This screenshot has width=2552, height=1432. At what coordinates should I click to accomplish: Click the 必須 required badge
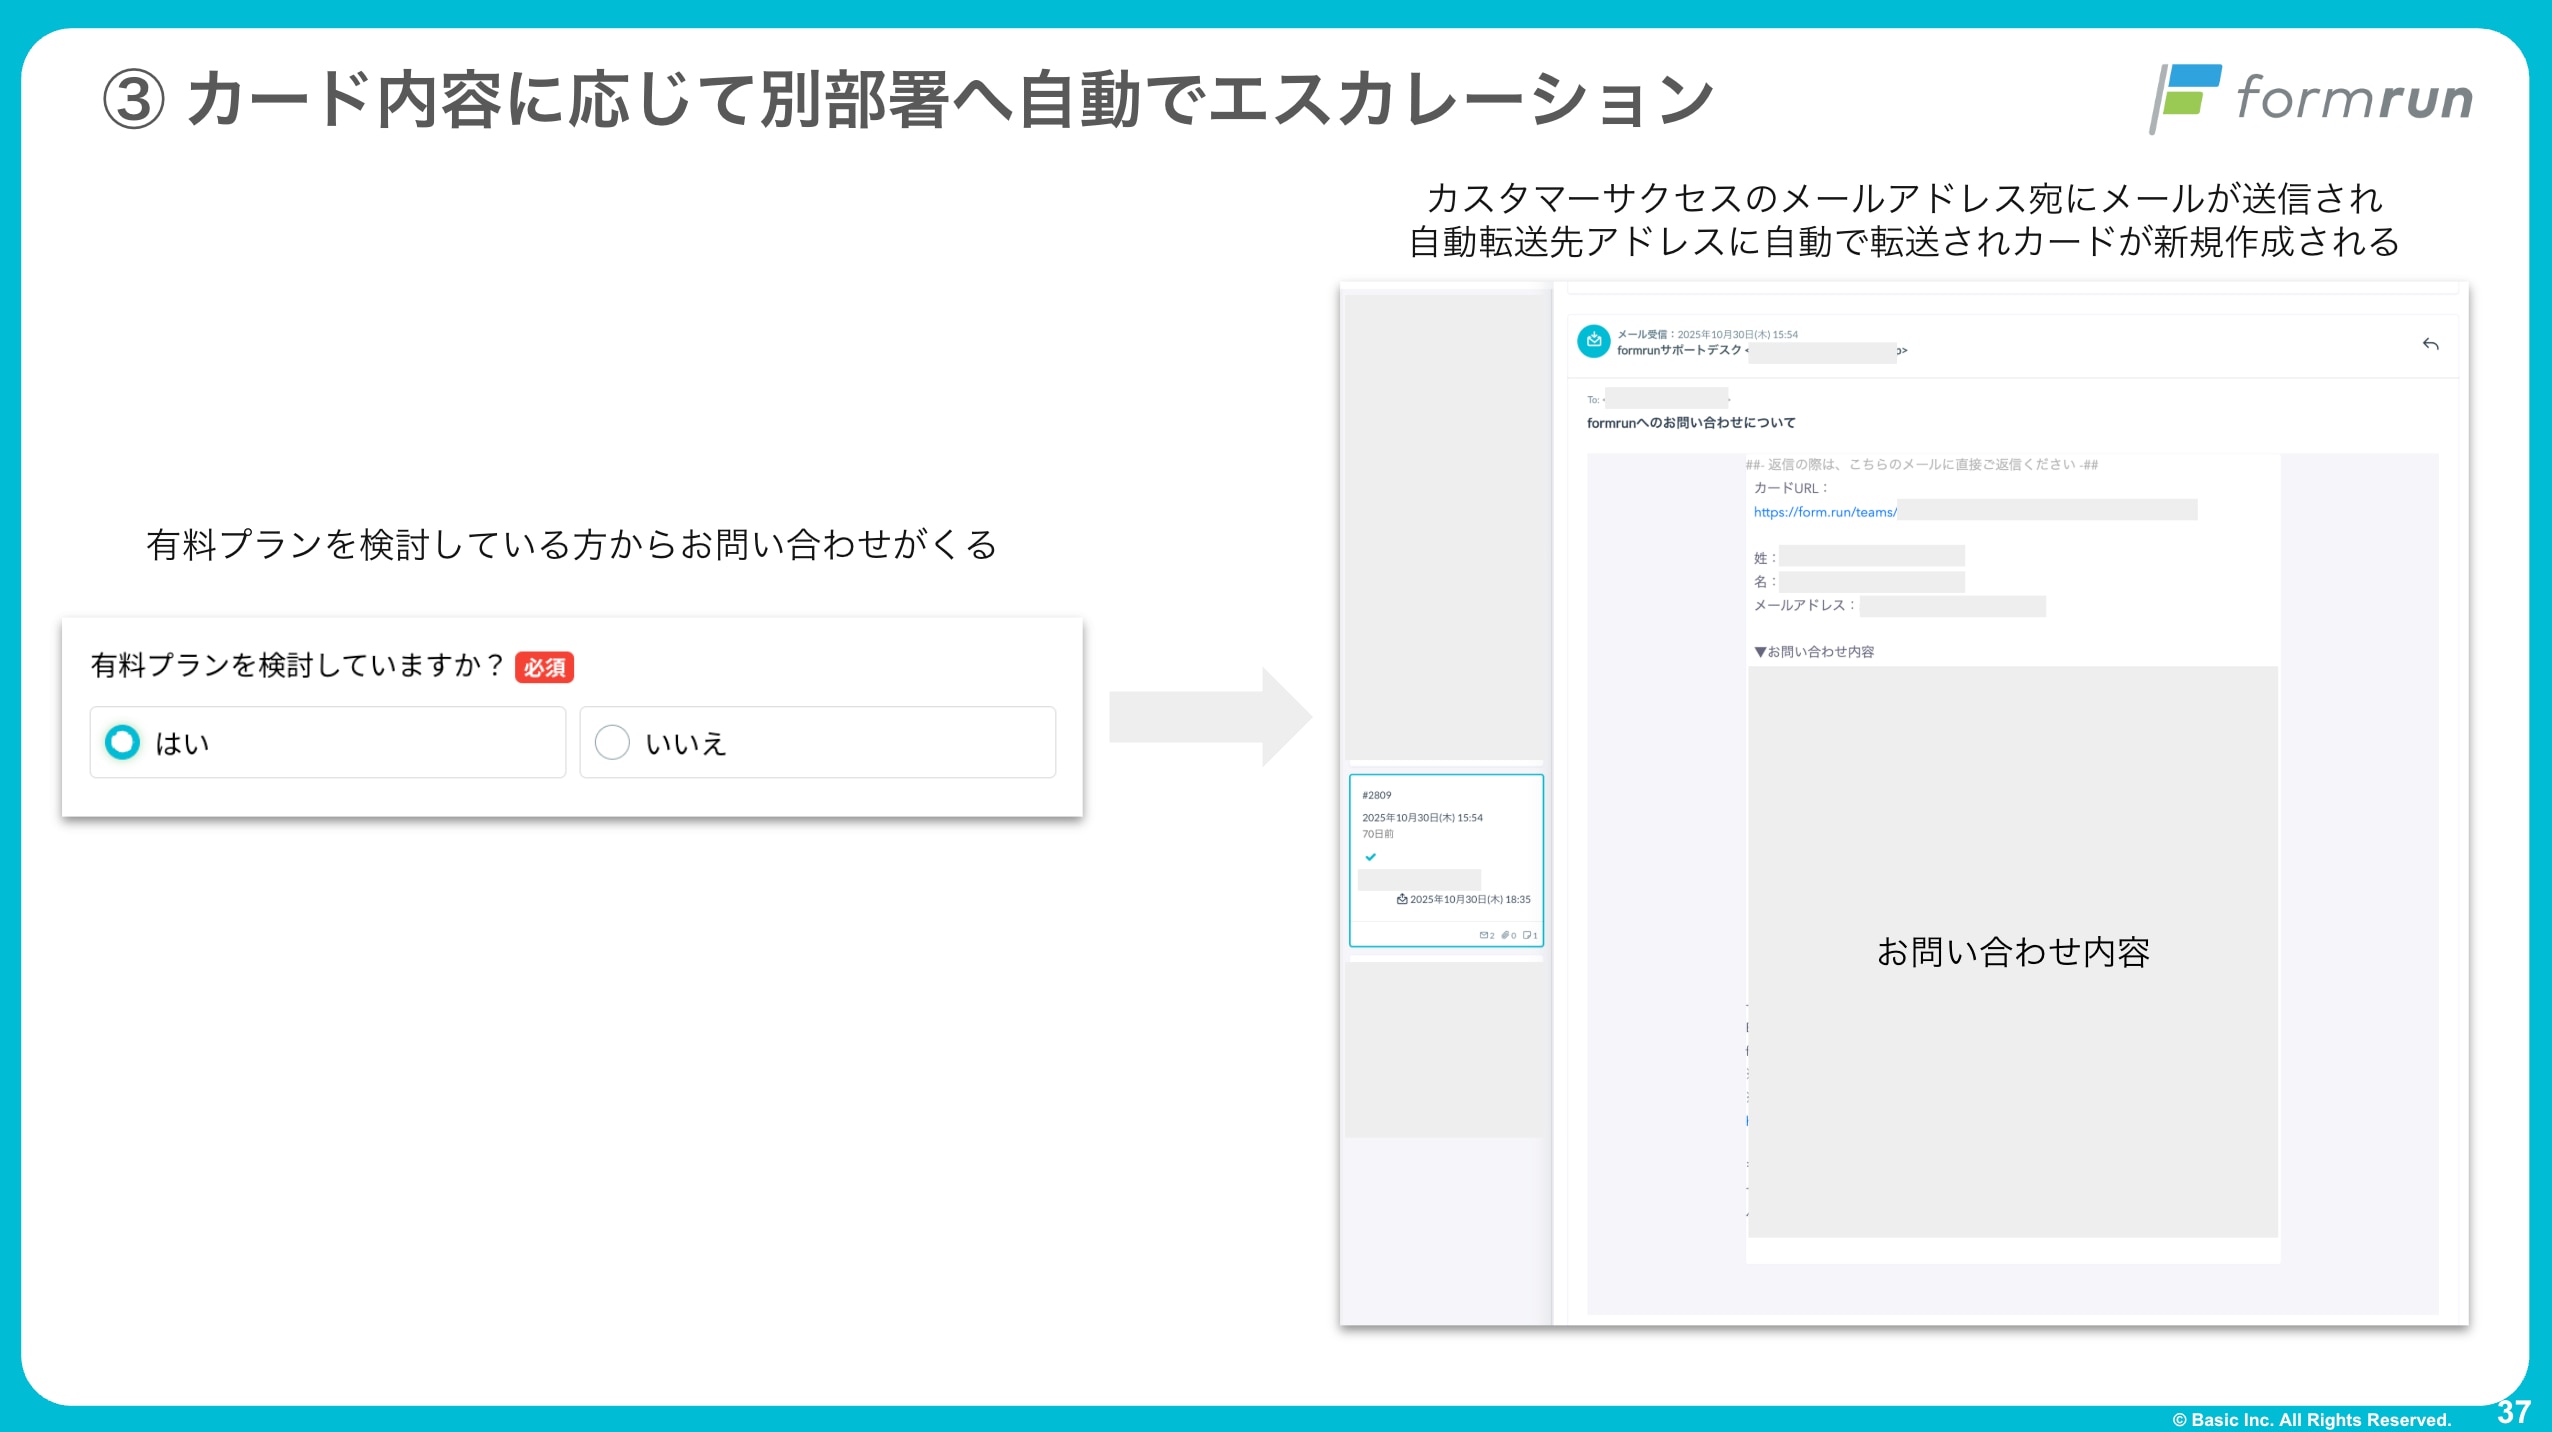(544, 667)
